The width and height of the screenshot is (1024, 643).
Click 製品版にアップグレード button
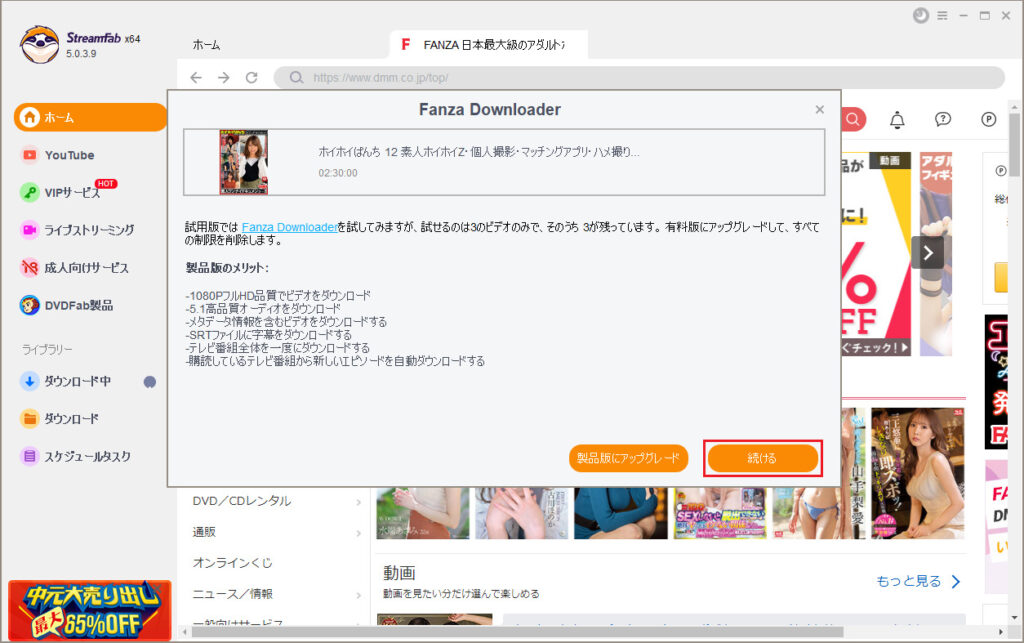[628, 458]
